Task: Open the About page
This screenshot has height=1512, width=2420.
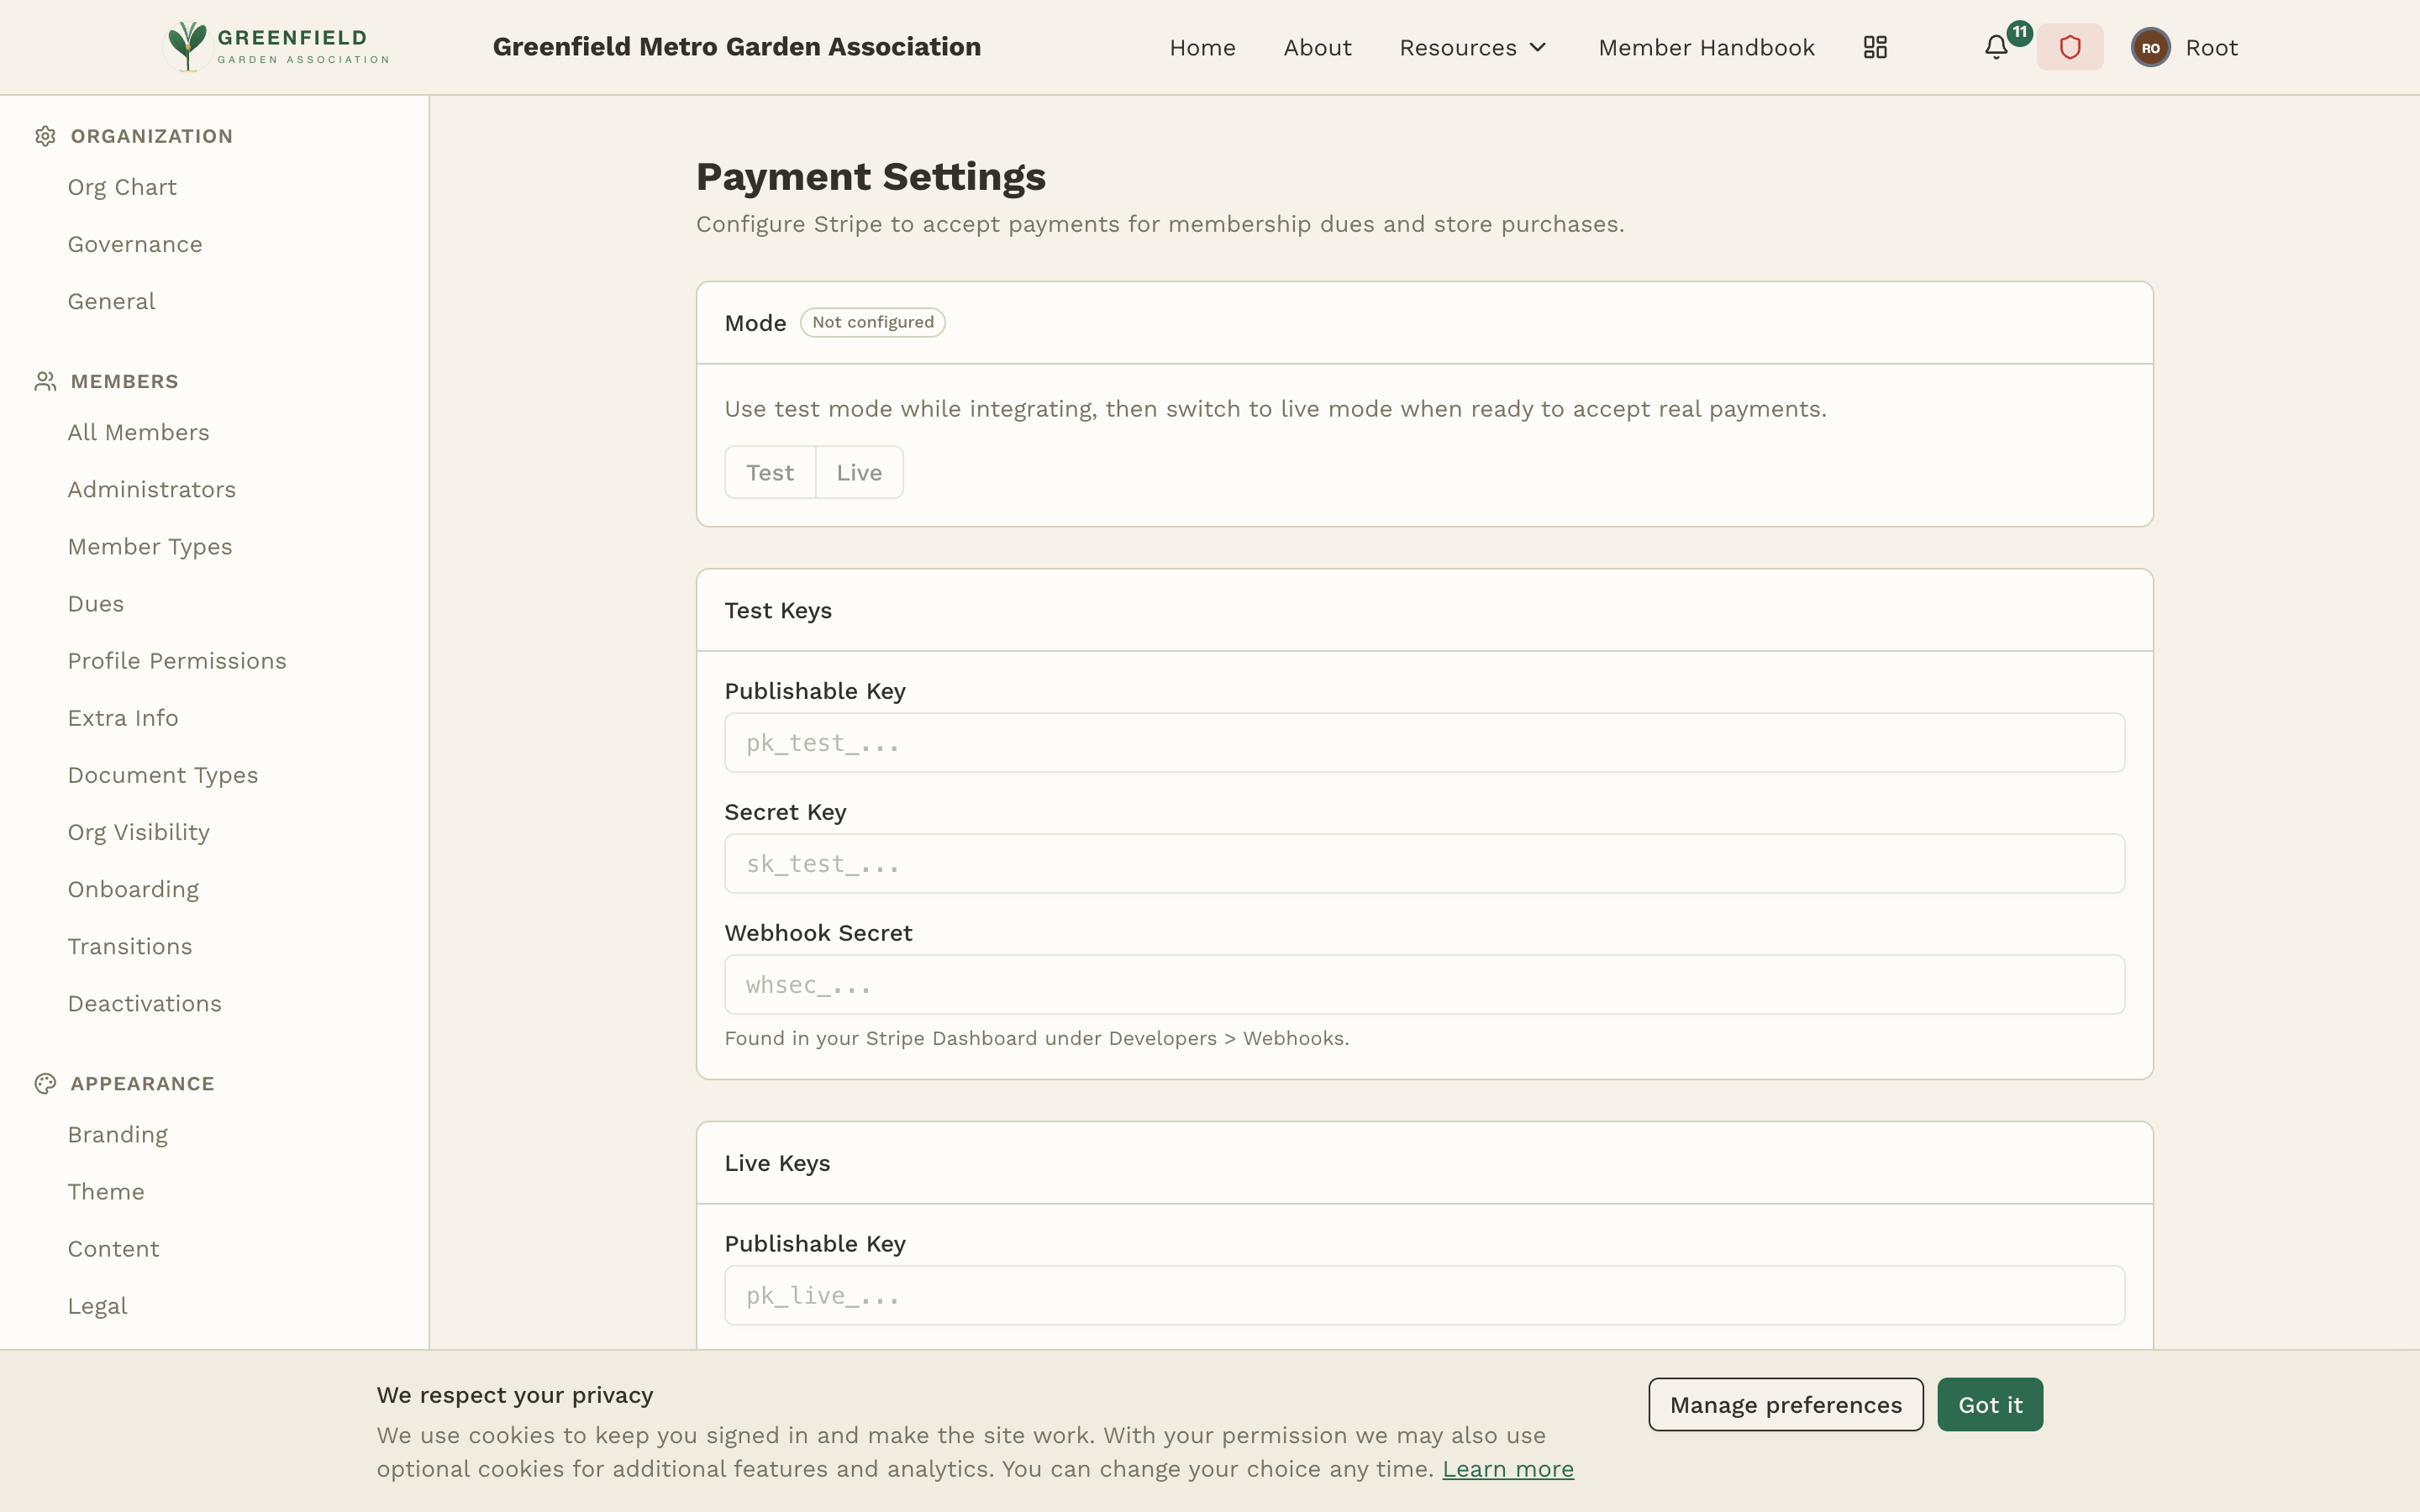Action: tap(1317, 47)
